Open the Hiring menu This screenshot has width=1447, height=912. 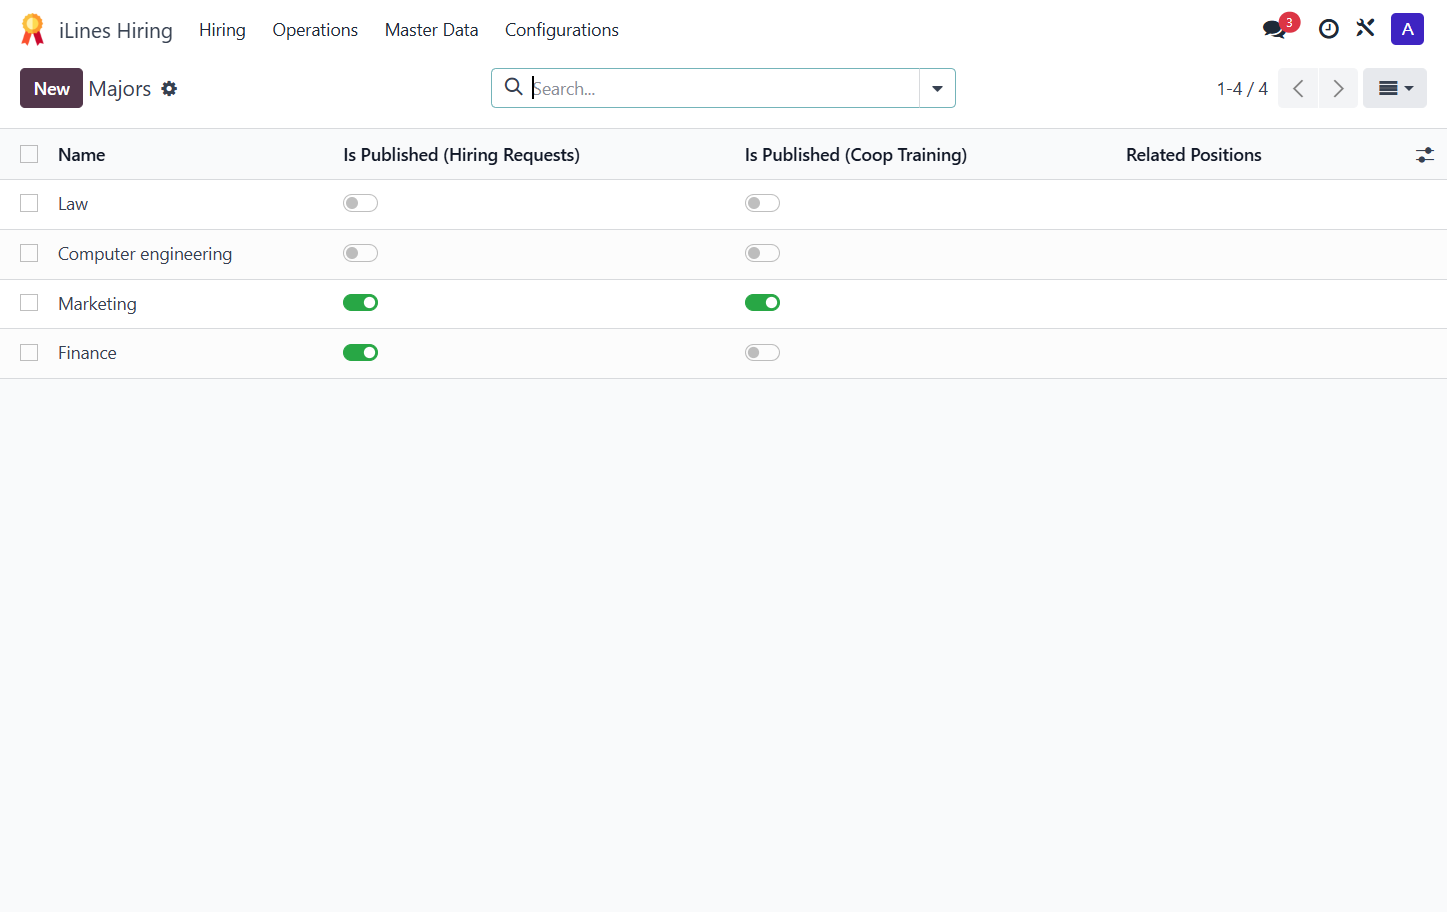pyautogui.click(x=222, y=30)
